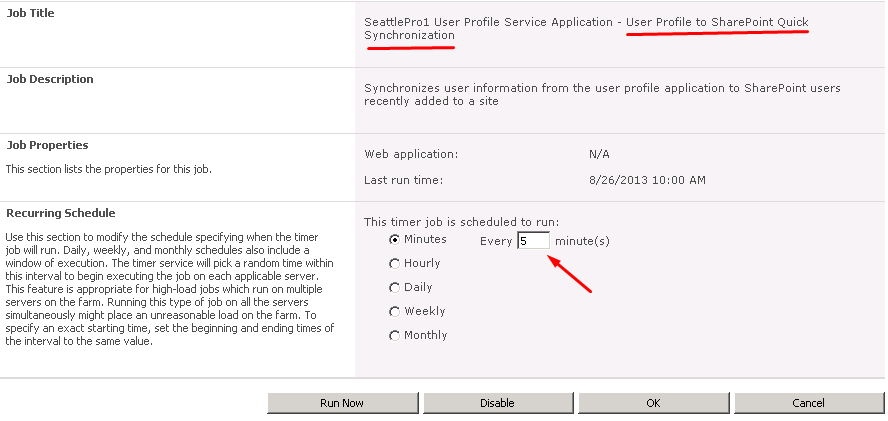Click the Run Now button
Screen dimensions: 888x421
(x=342, y=403)
